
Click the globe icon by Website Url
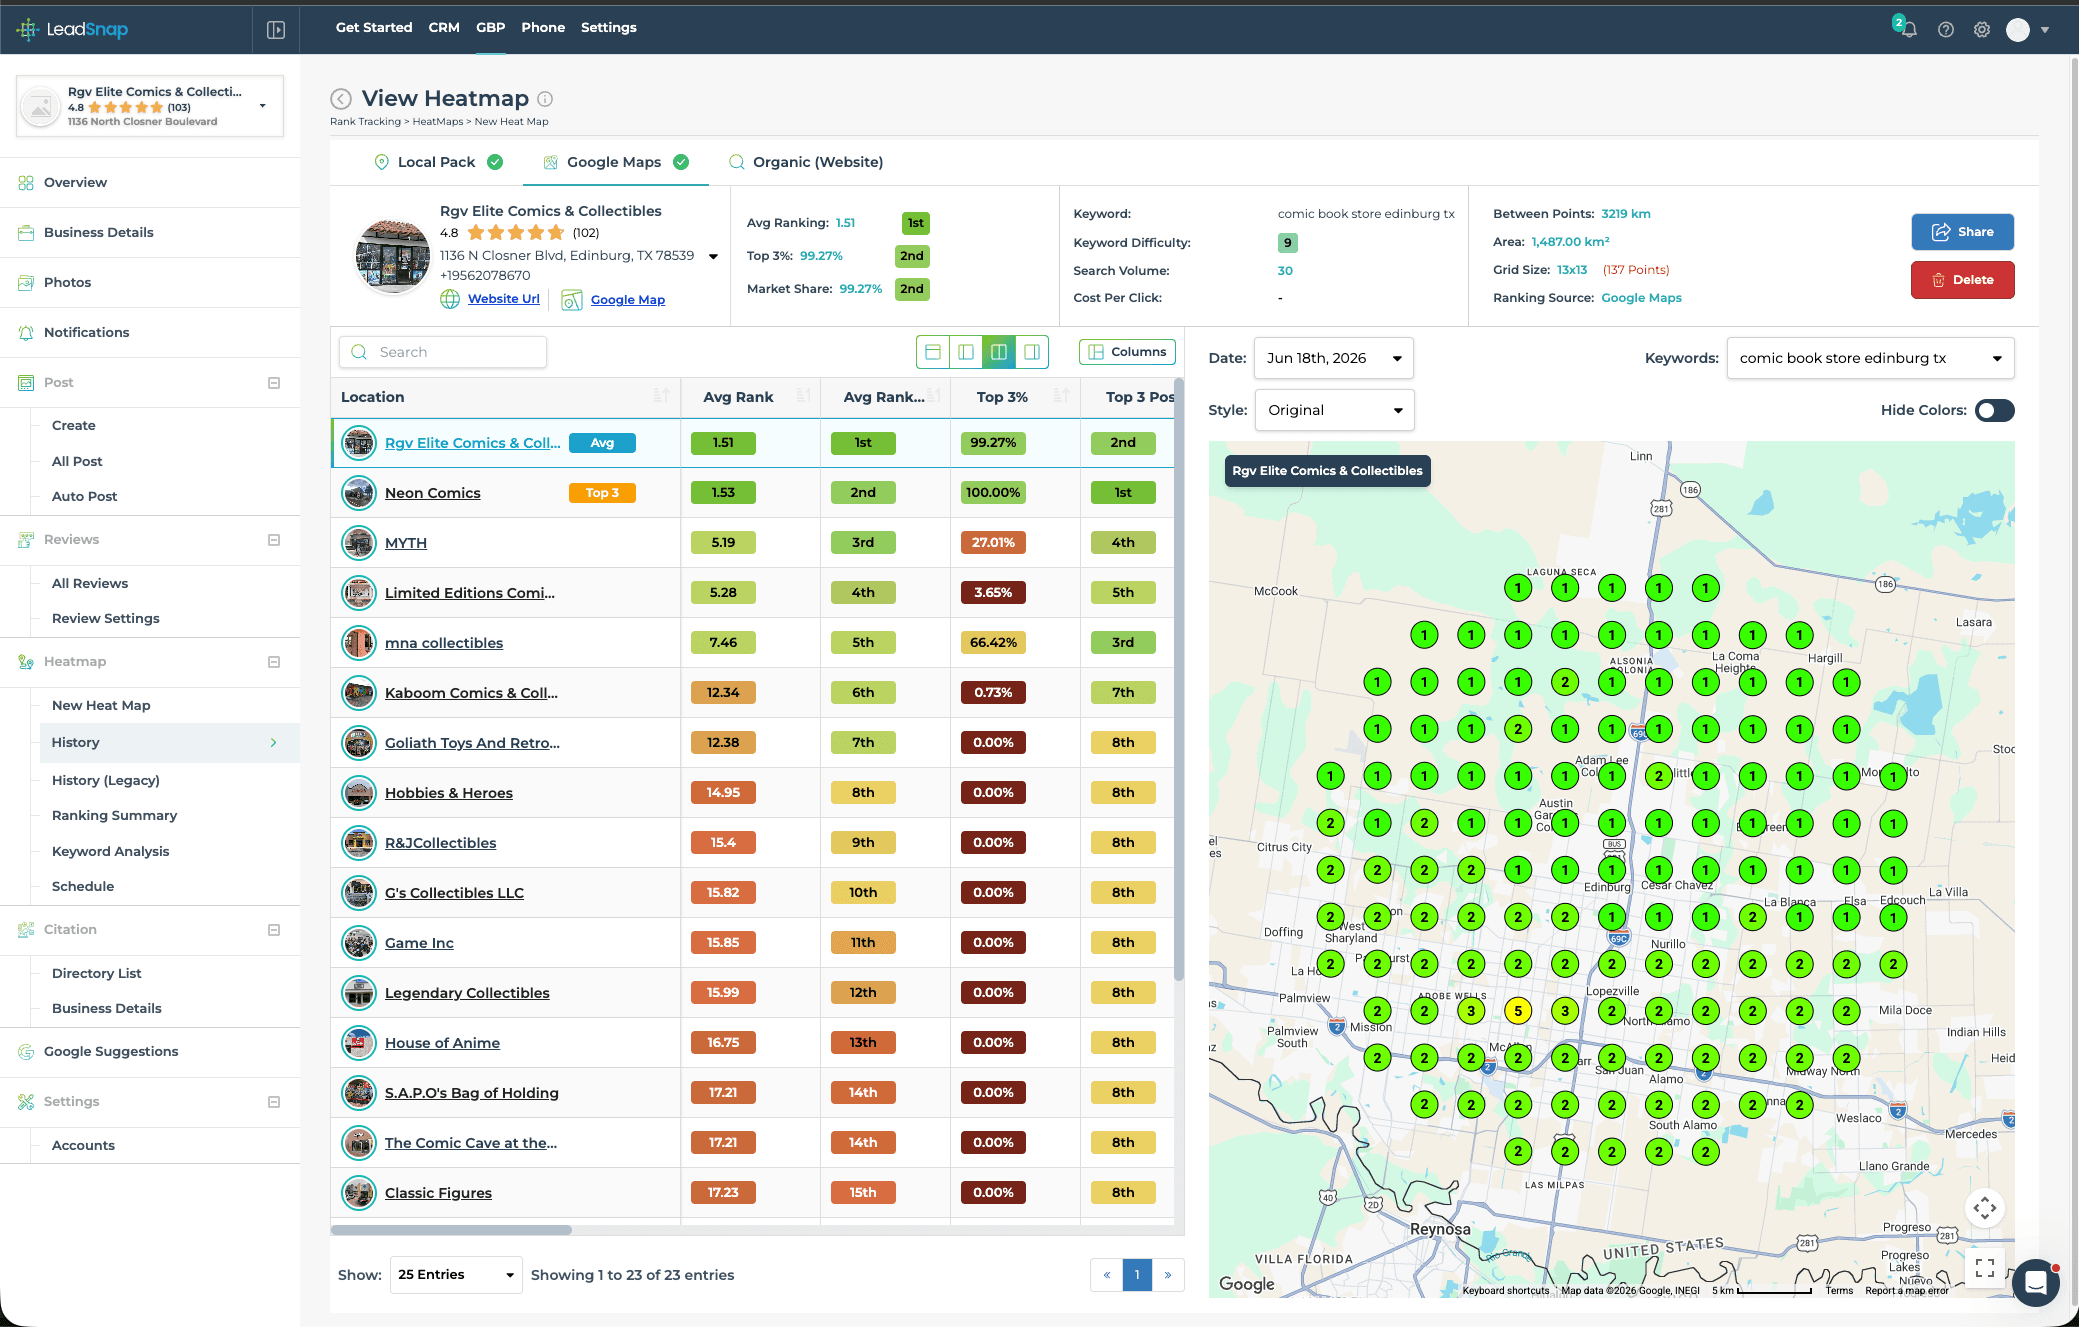pos(451,299)
